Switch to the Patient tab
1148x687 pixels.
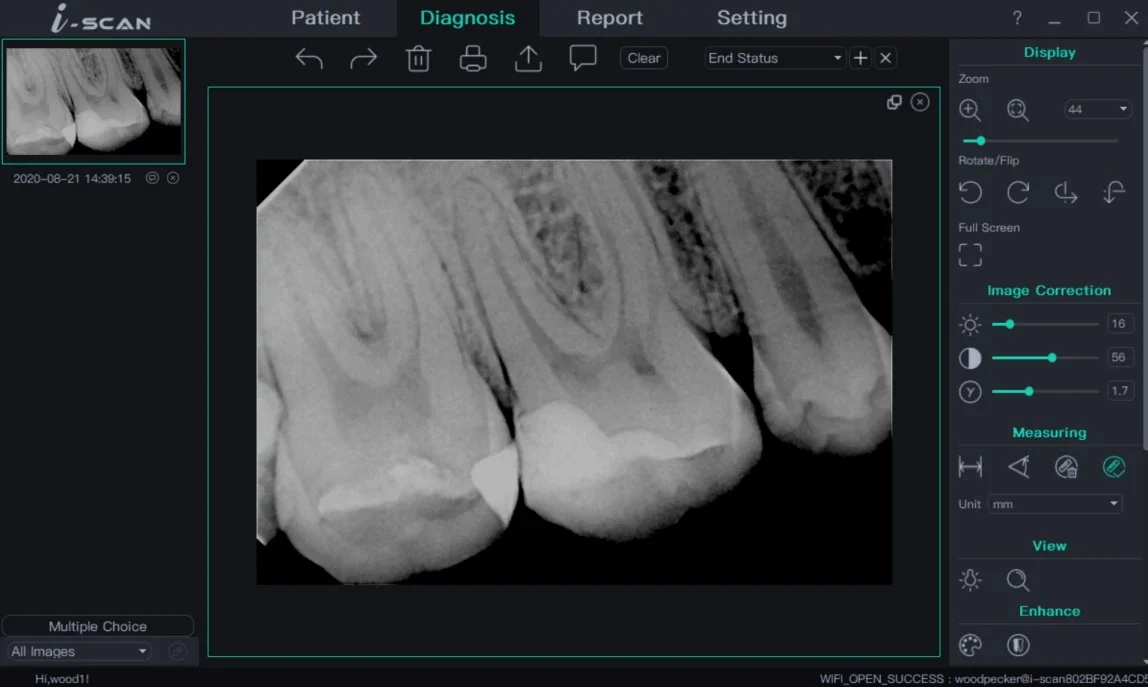click(x=325, y=18)
